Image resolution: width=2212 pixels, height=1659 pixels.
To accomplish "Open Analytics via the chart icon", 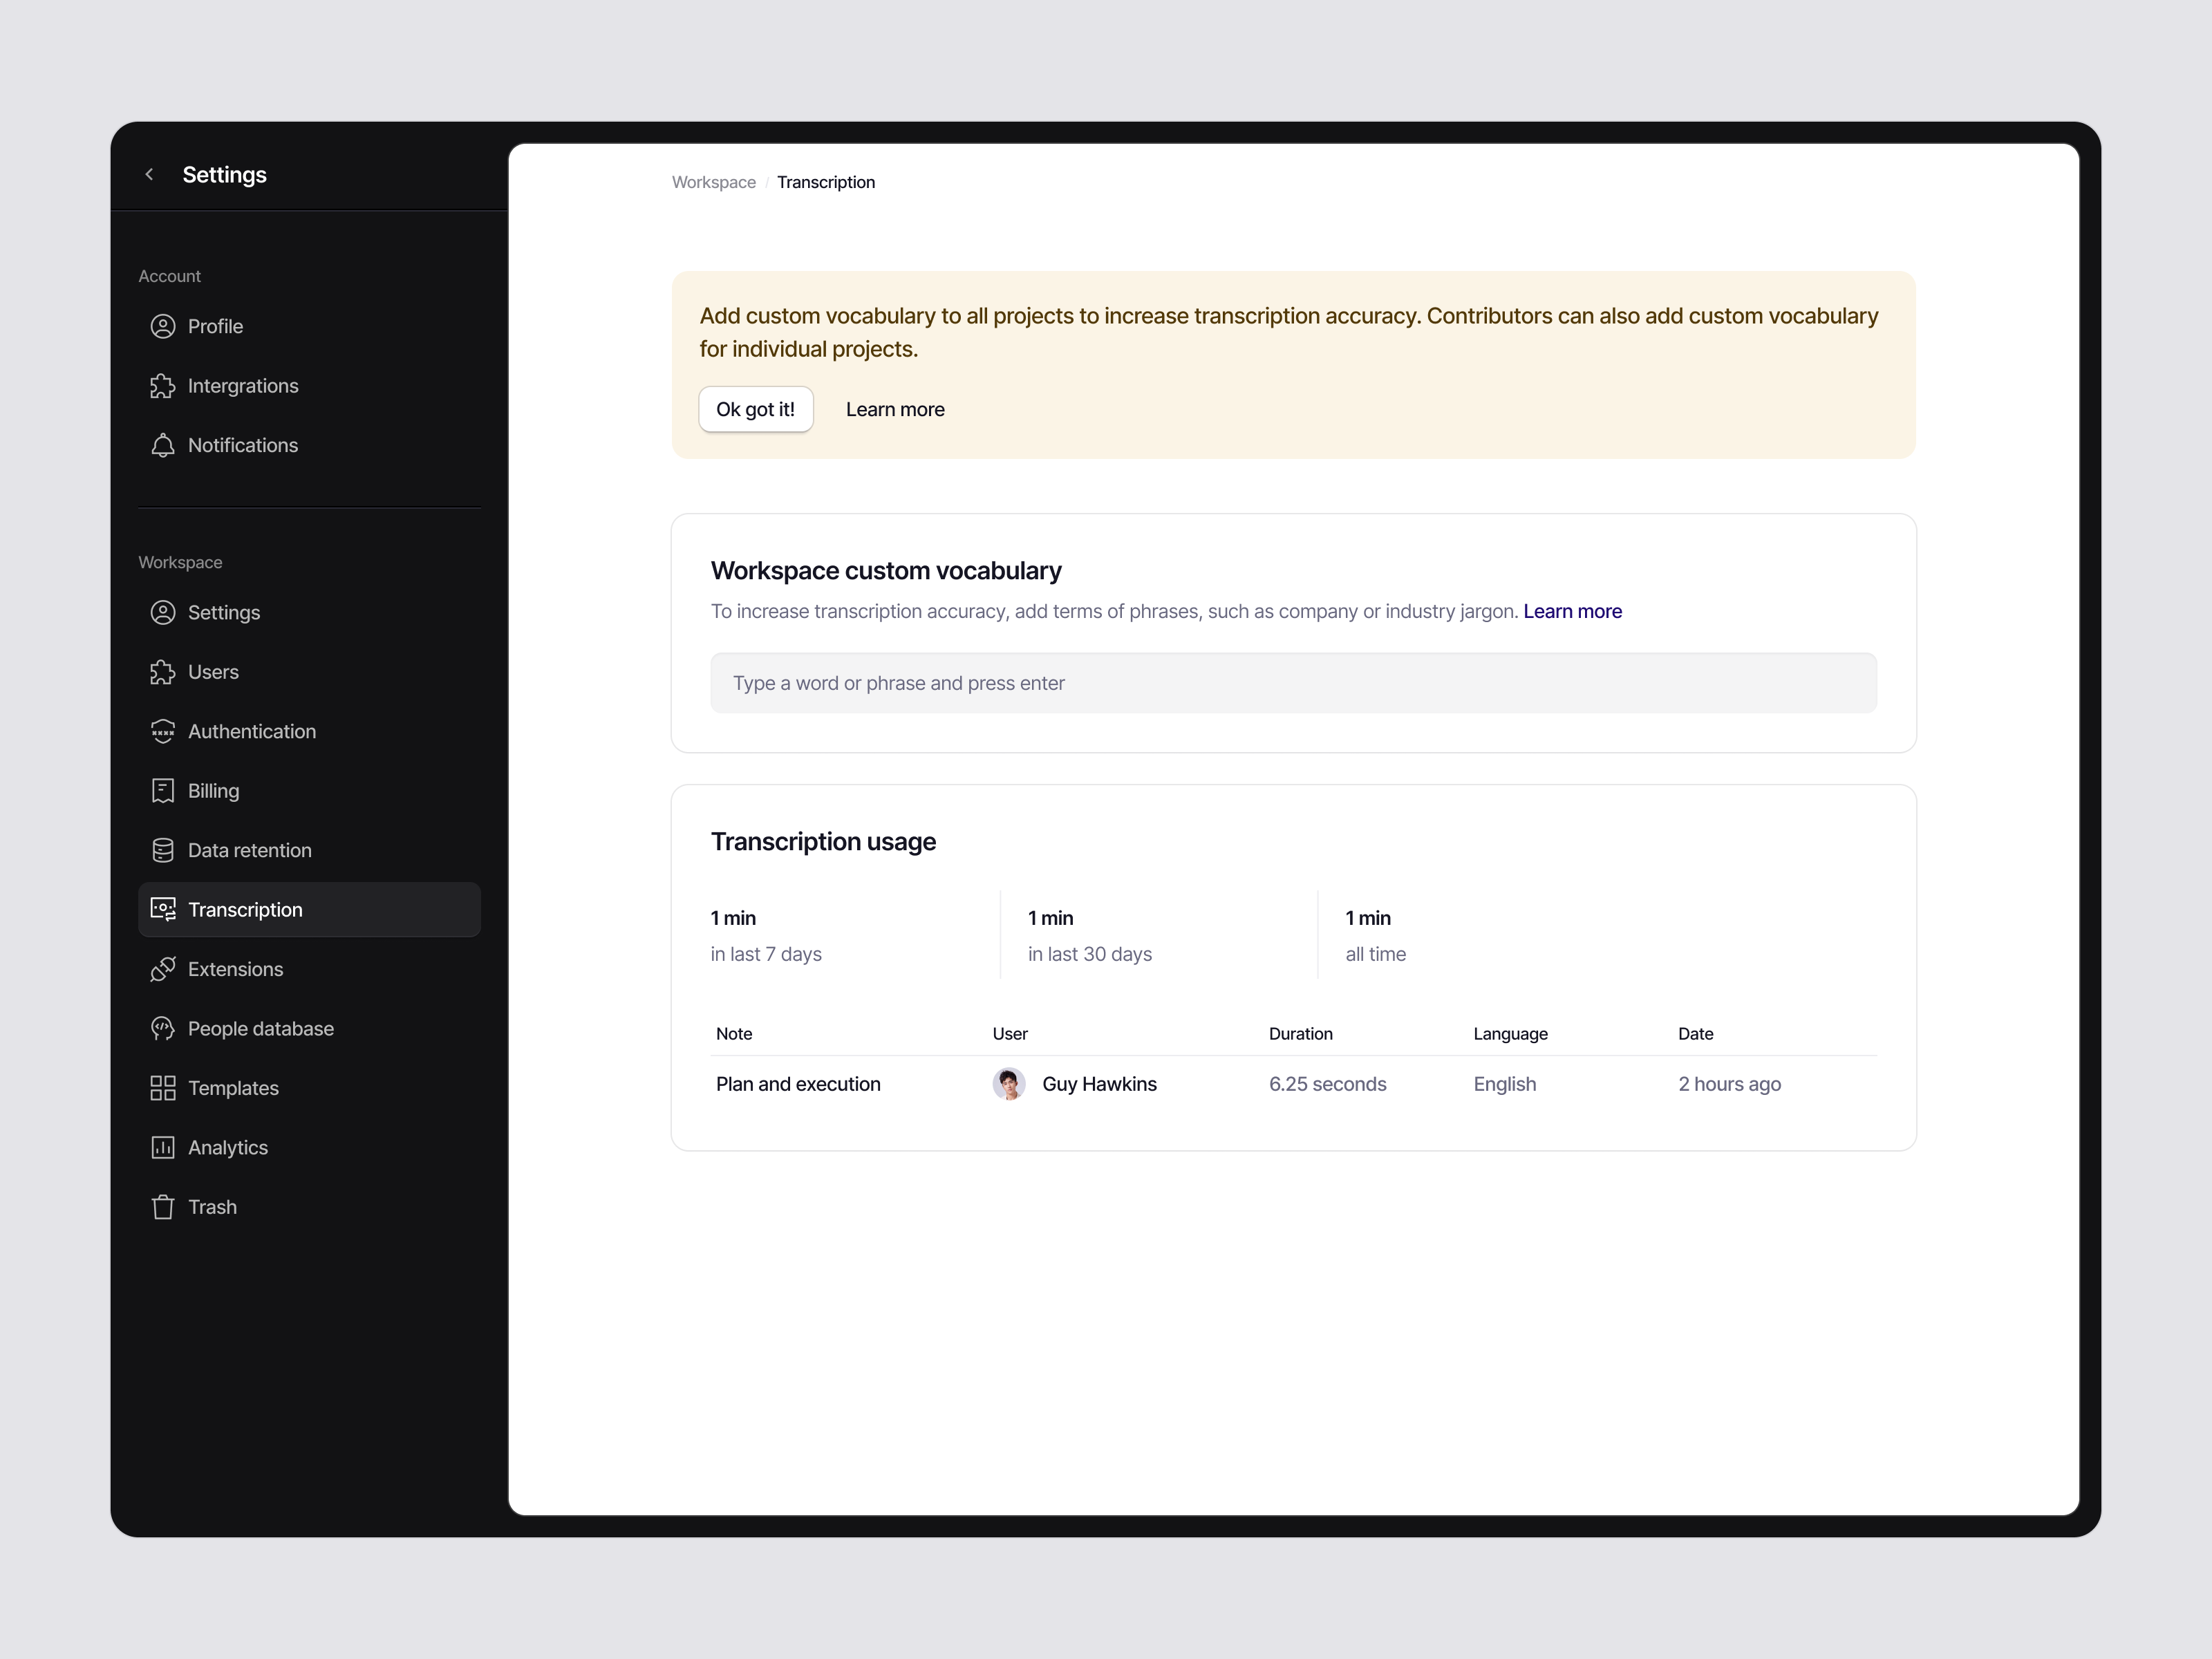I will (163, 1147).
